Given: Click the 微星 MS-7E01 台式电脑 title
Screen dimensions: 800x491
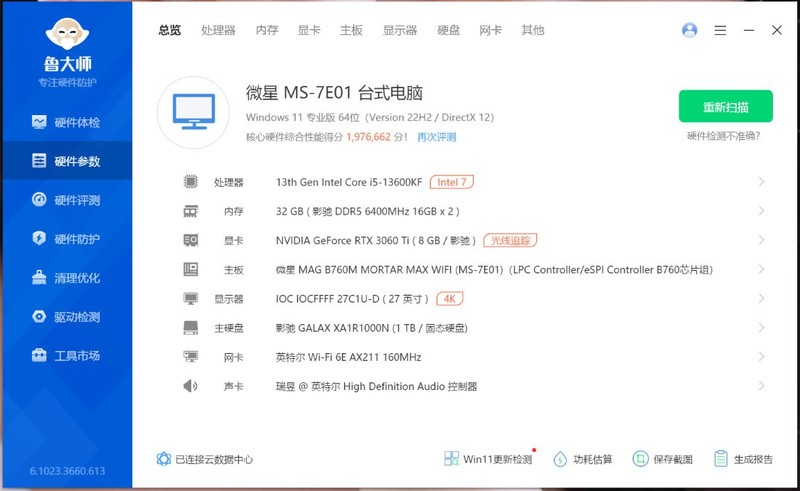Looking at the screenshot, I should coord(334,93).
